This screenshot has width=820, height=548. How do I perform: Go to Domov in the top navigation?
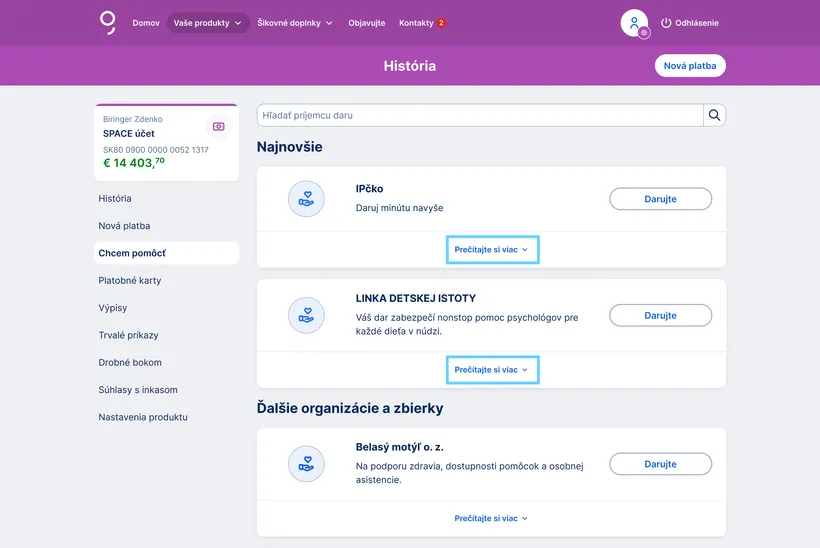tap(146, 23)
